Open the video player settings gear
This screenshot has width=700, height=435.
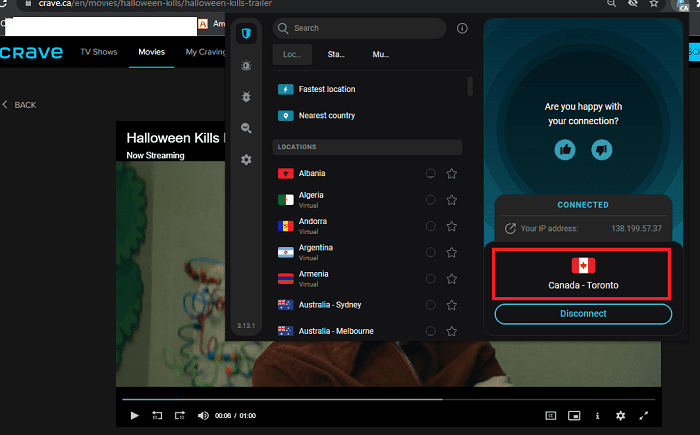621,415
